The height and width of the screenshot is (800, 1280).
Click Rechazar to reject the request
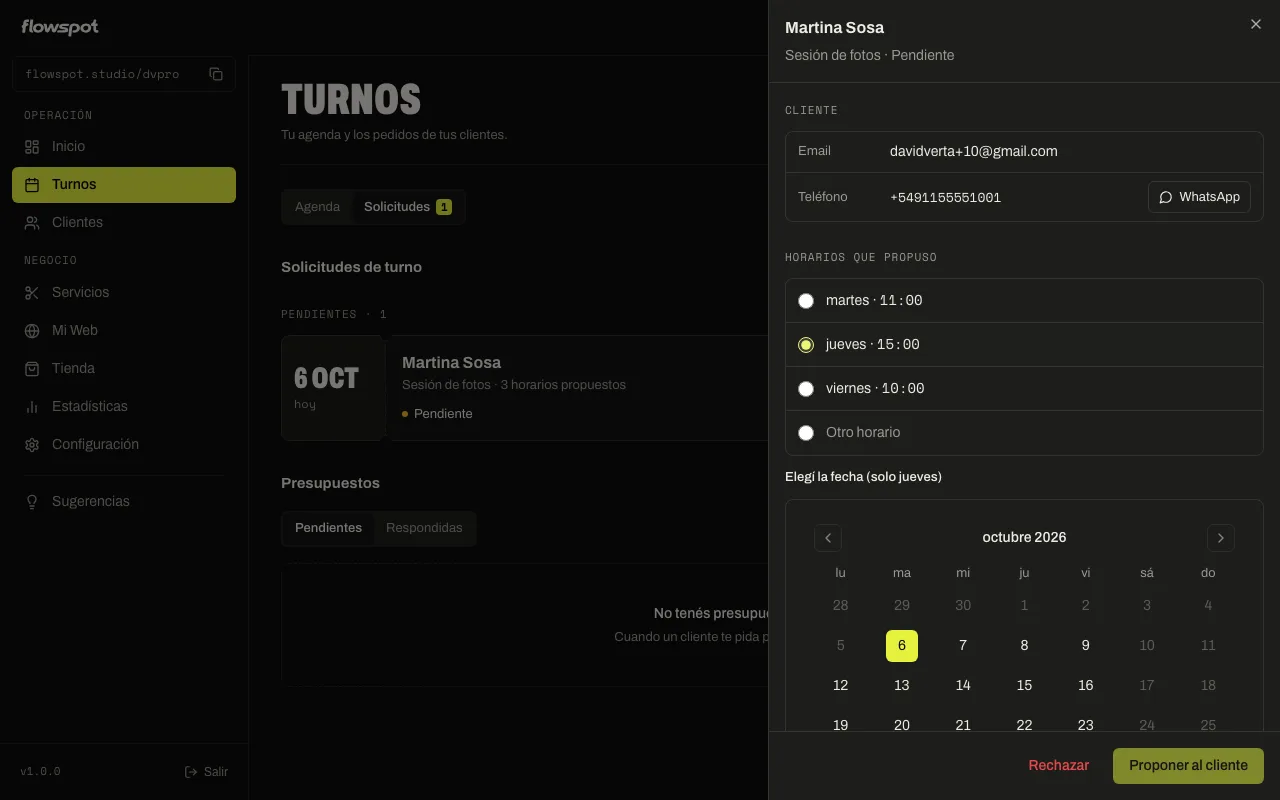[1059, 766]
